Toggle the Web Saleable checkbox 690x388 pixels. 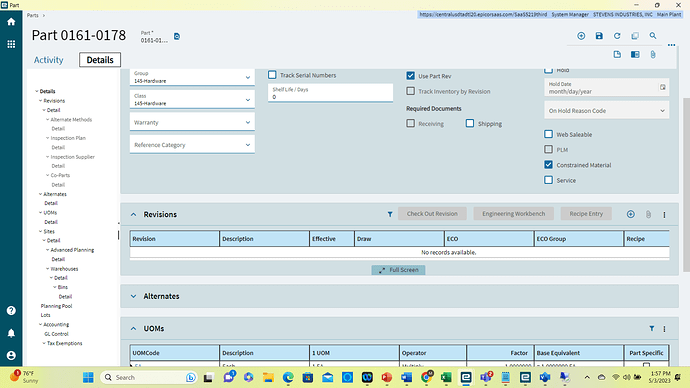tap(548, 134)
